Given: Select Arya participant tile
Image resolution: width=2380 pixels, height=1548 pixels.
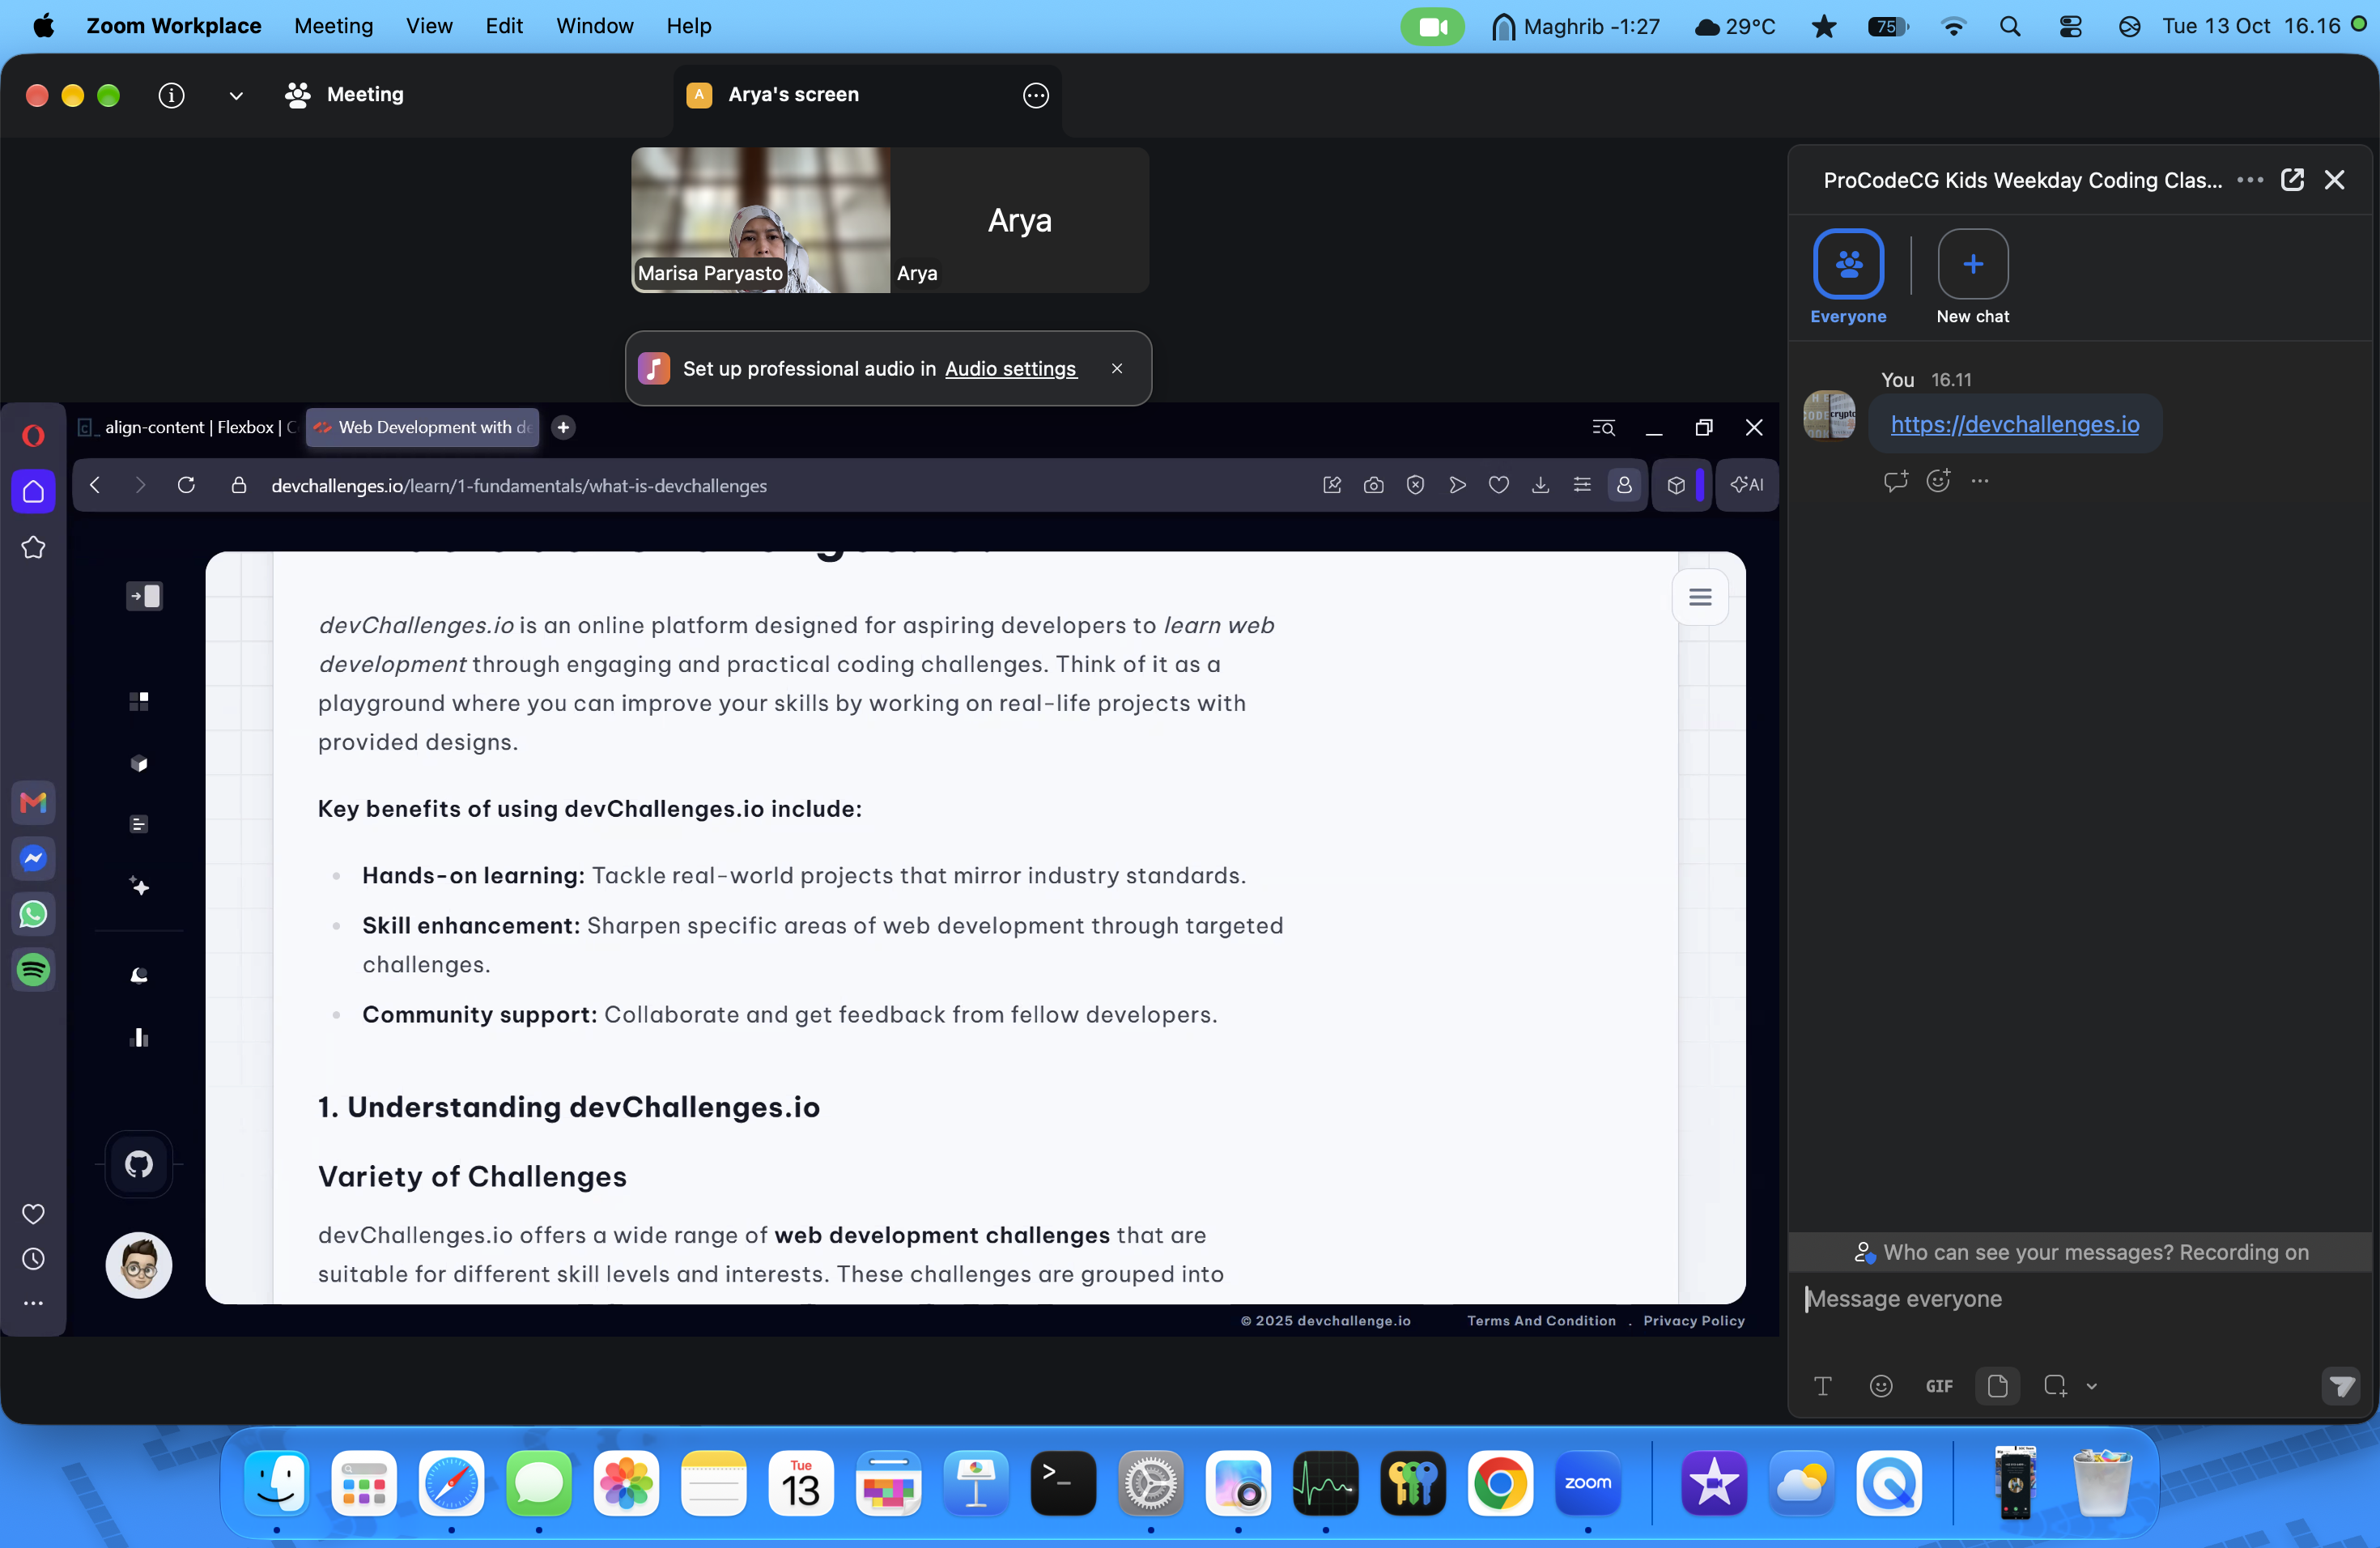Looking at the screenshot, I should point(1019,220).
